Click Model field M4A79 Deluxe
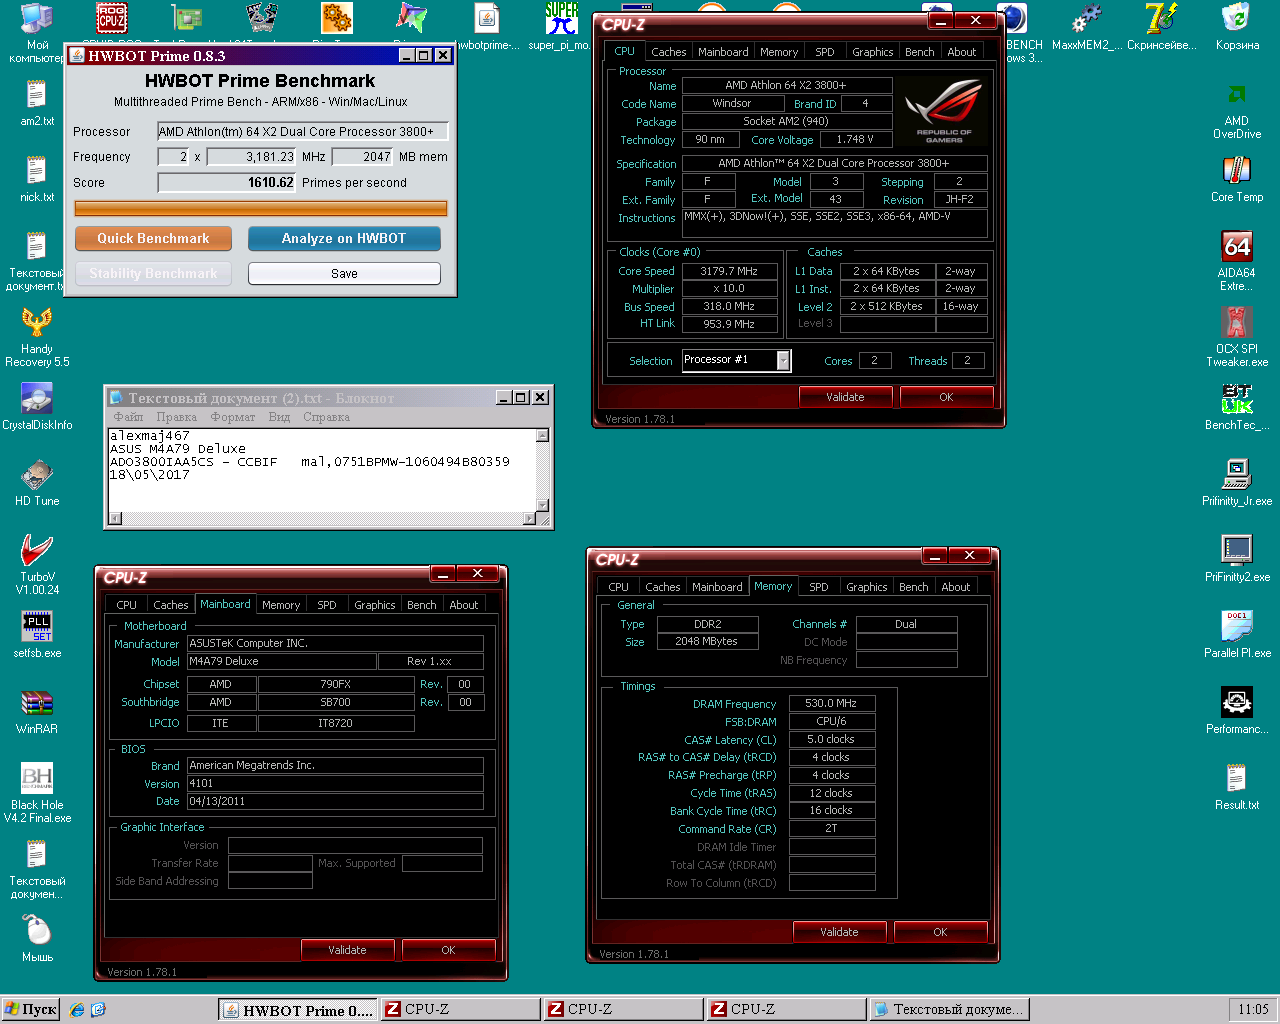This screenshot has height=1024, width=1280. click(x=282, y=662)
